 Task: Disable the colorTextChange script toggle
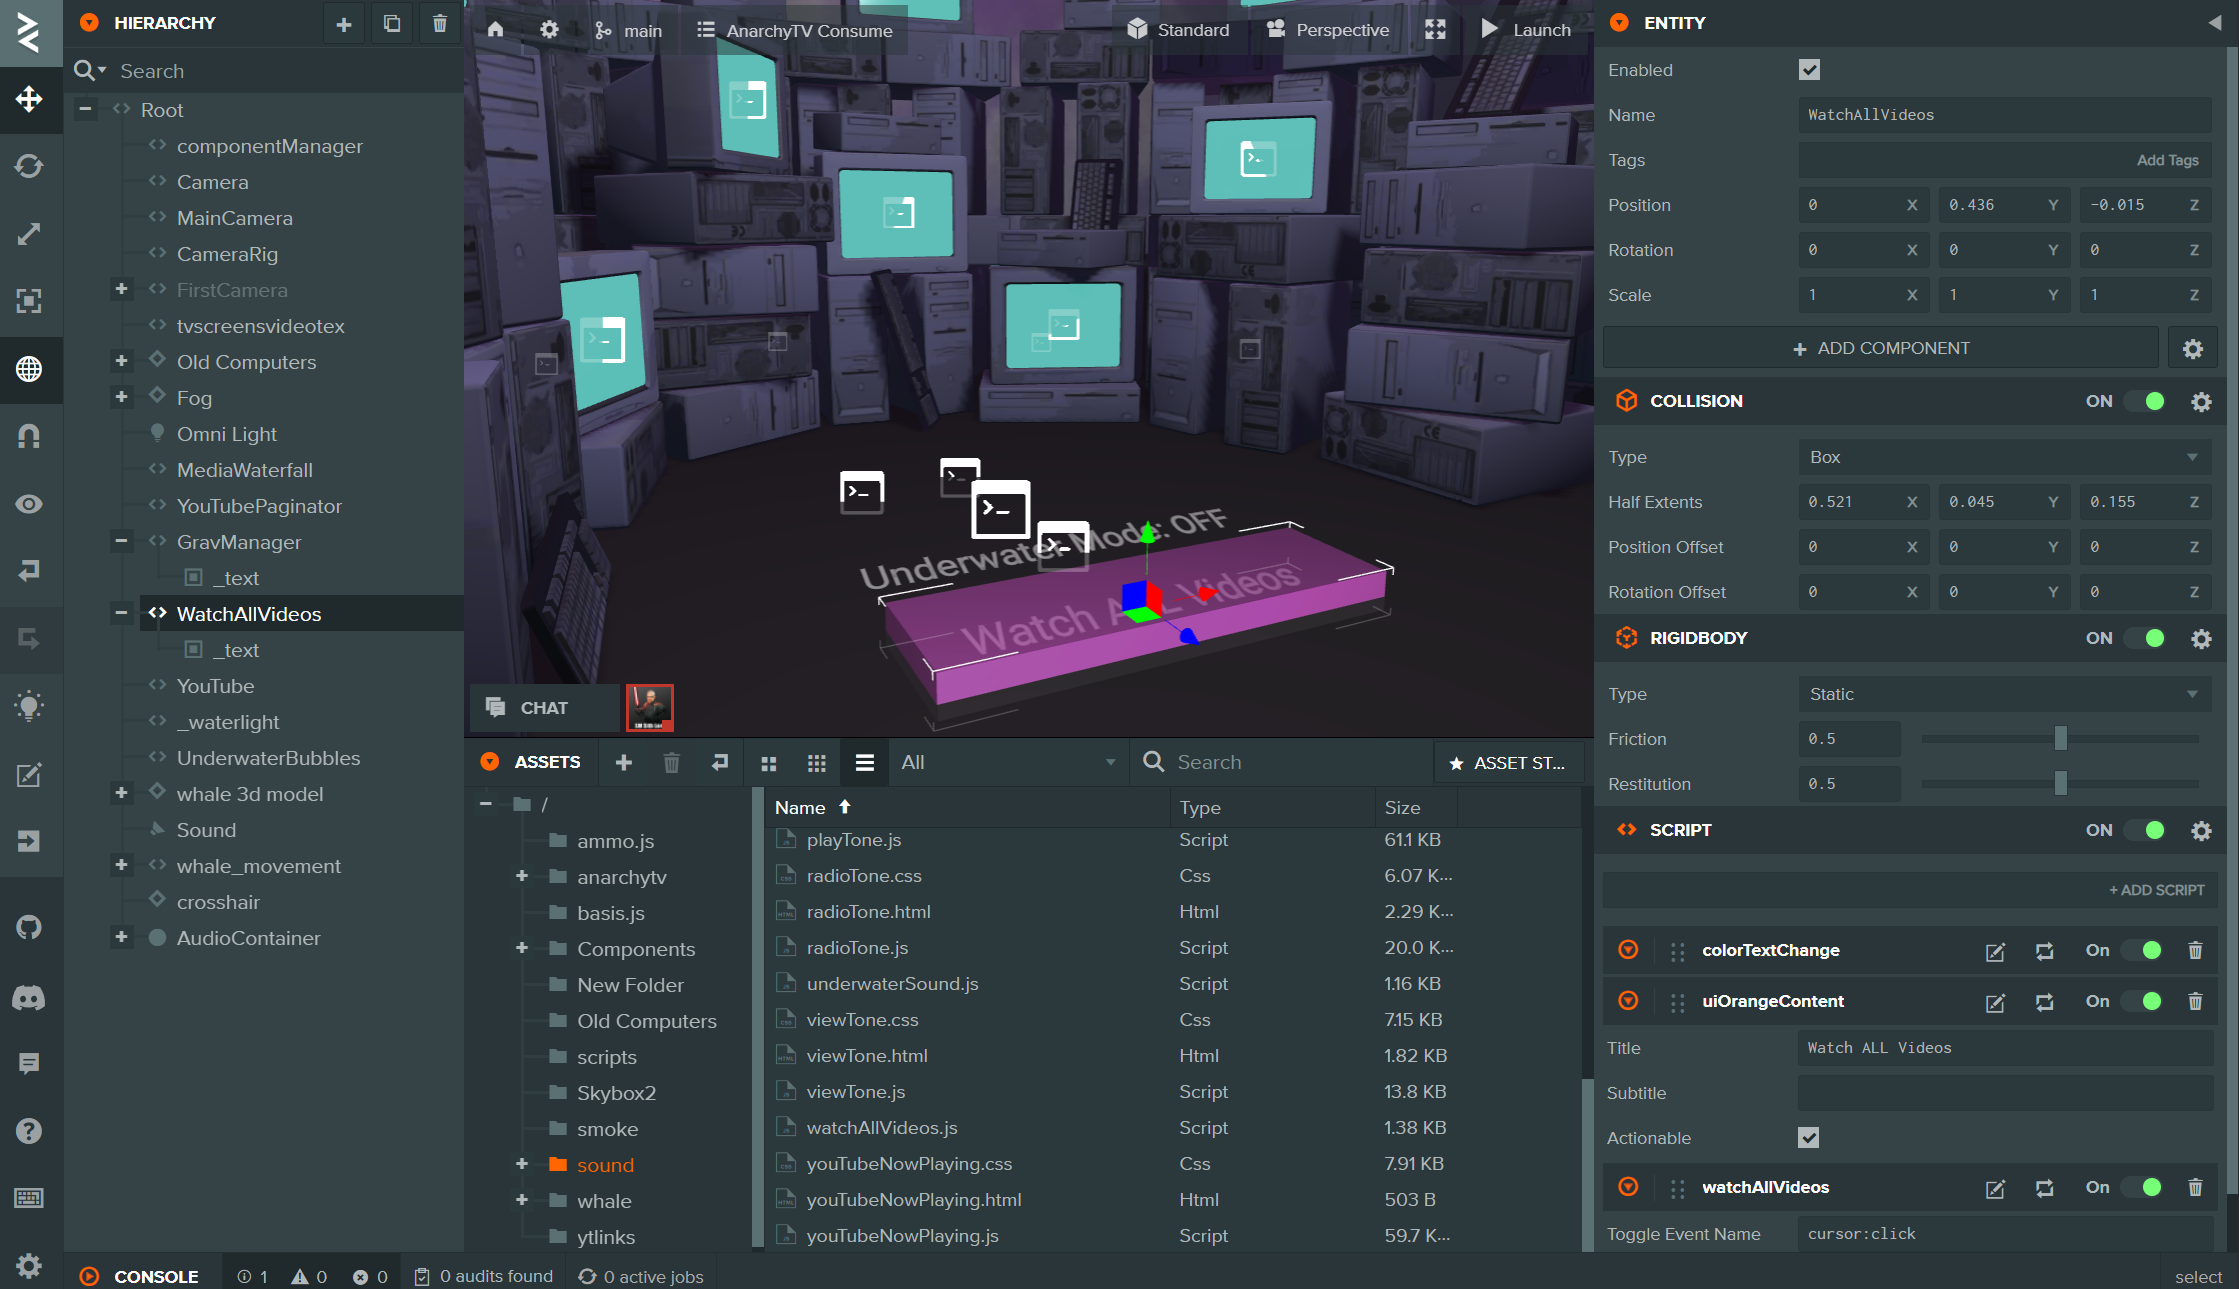2143,950
